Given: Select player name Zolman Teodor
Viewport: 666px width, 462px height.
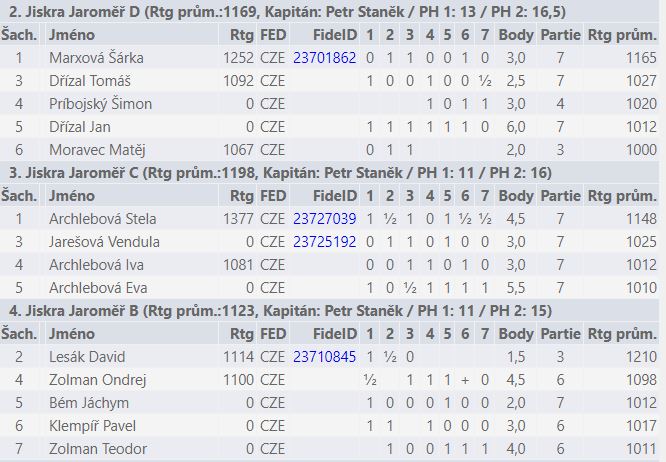Looking at the screenshot, I should [x=98, y=449].
